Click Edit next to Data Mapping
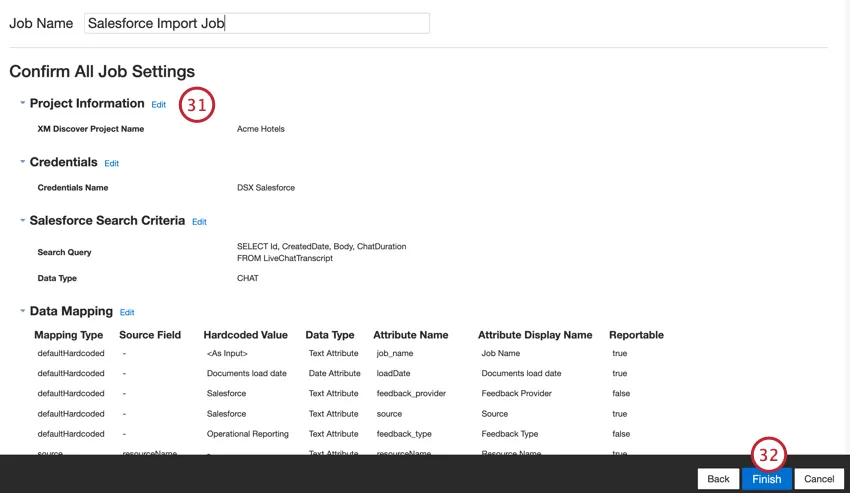The height and width of the screenshot is (493, 850). pos(127,313)
